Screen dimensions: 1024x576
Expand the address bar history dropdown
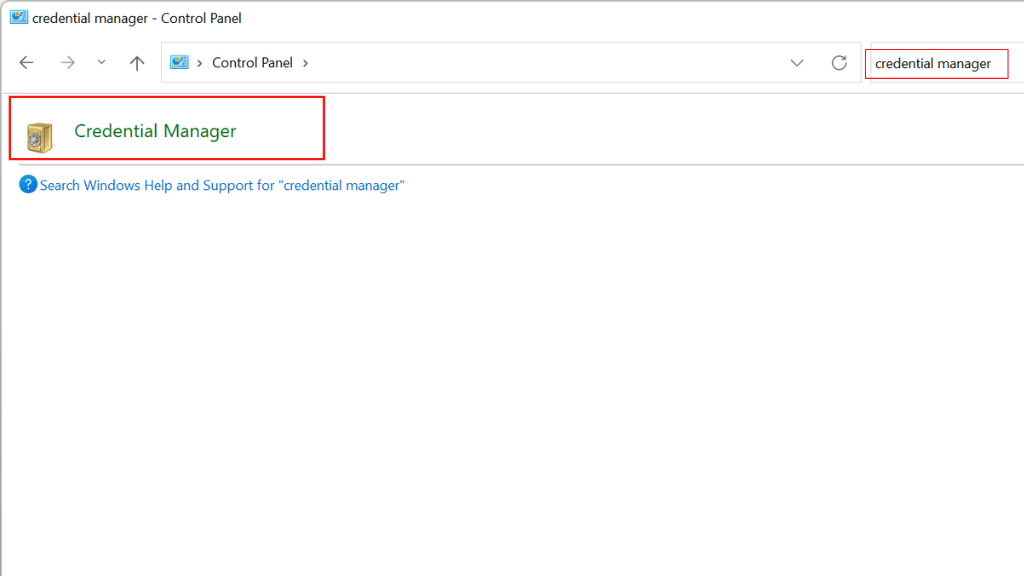pyautogui.click(x=797, y=63)
